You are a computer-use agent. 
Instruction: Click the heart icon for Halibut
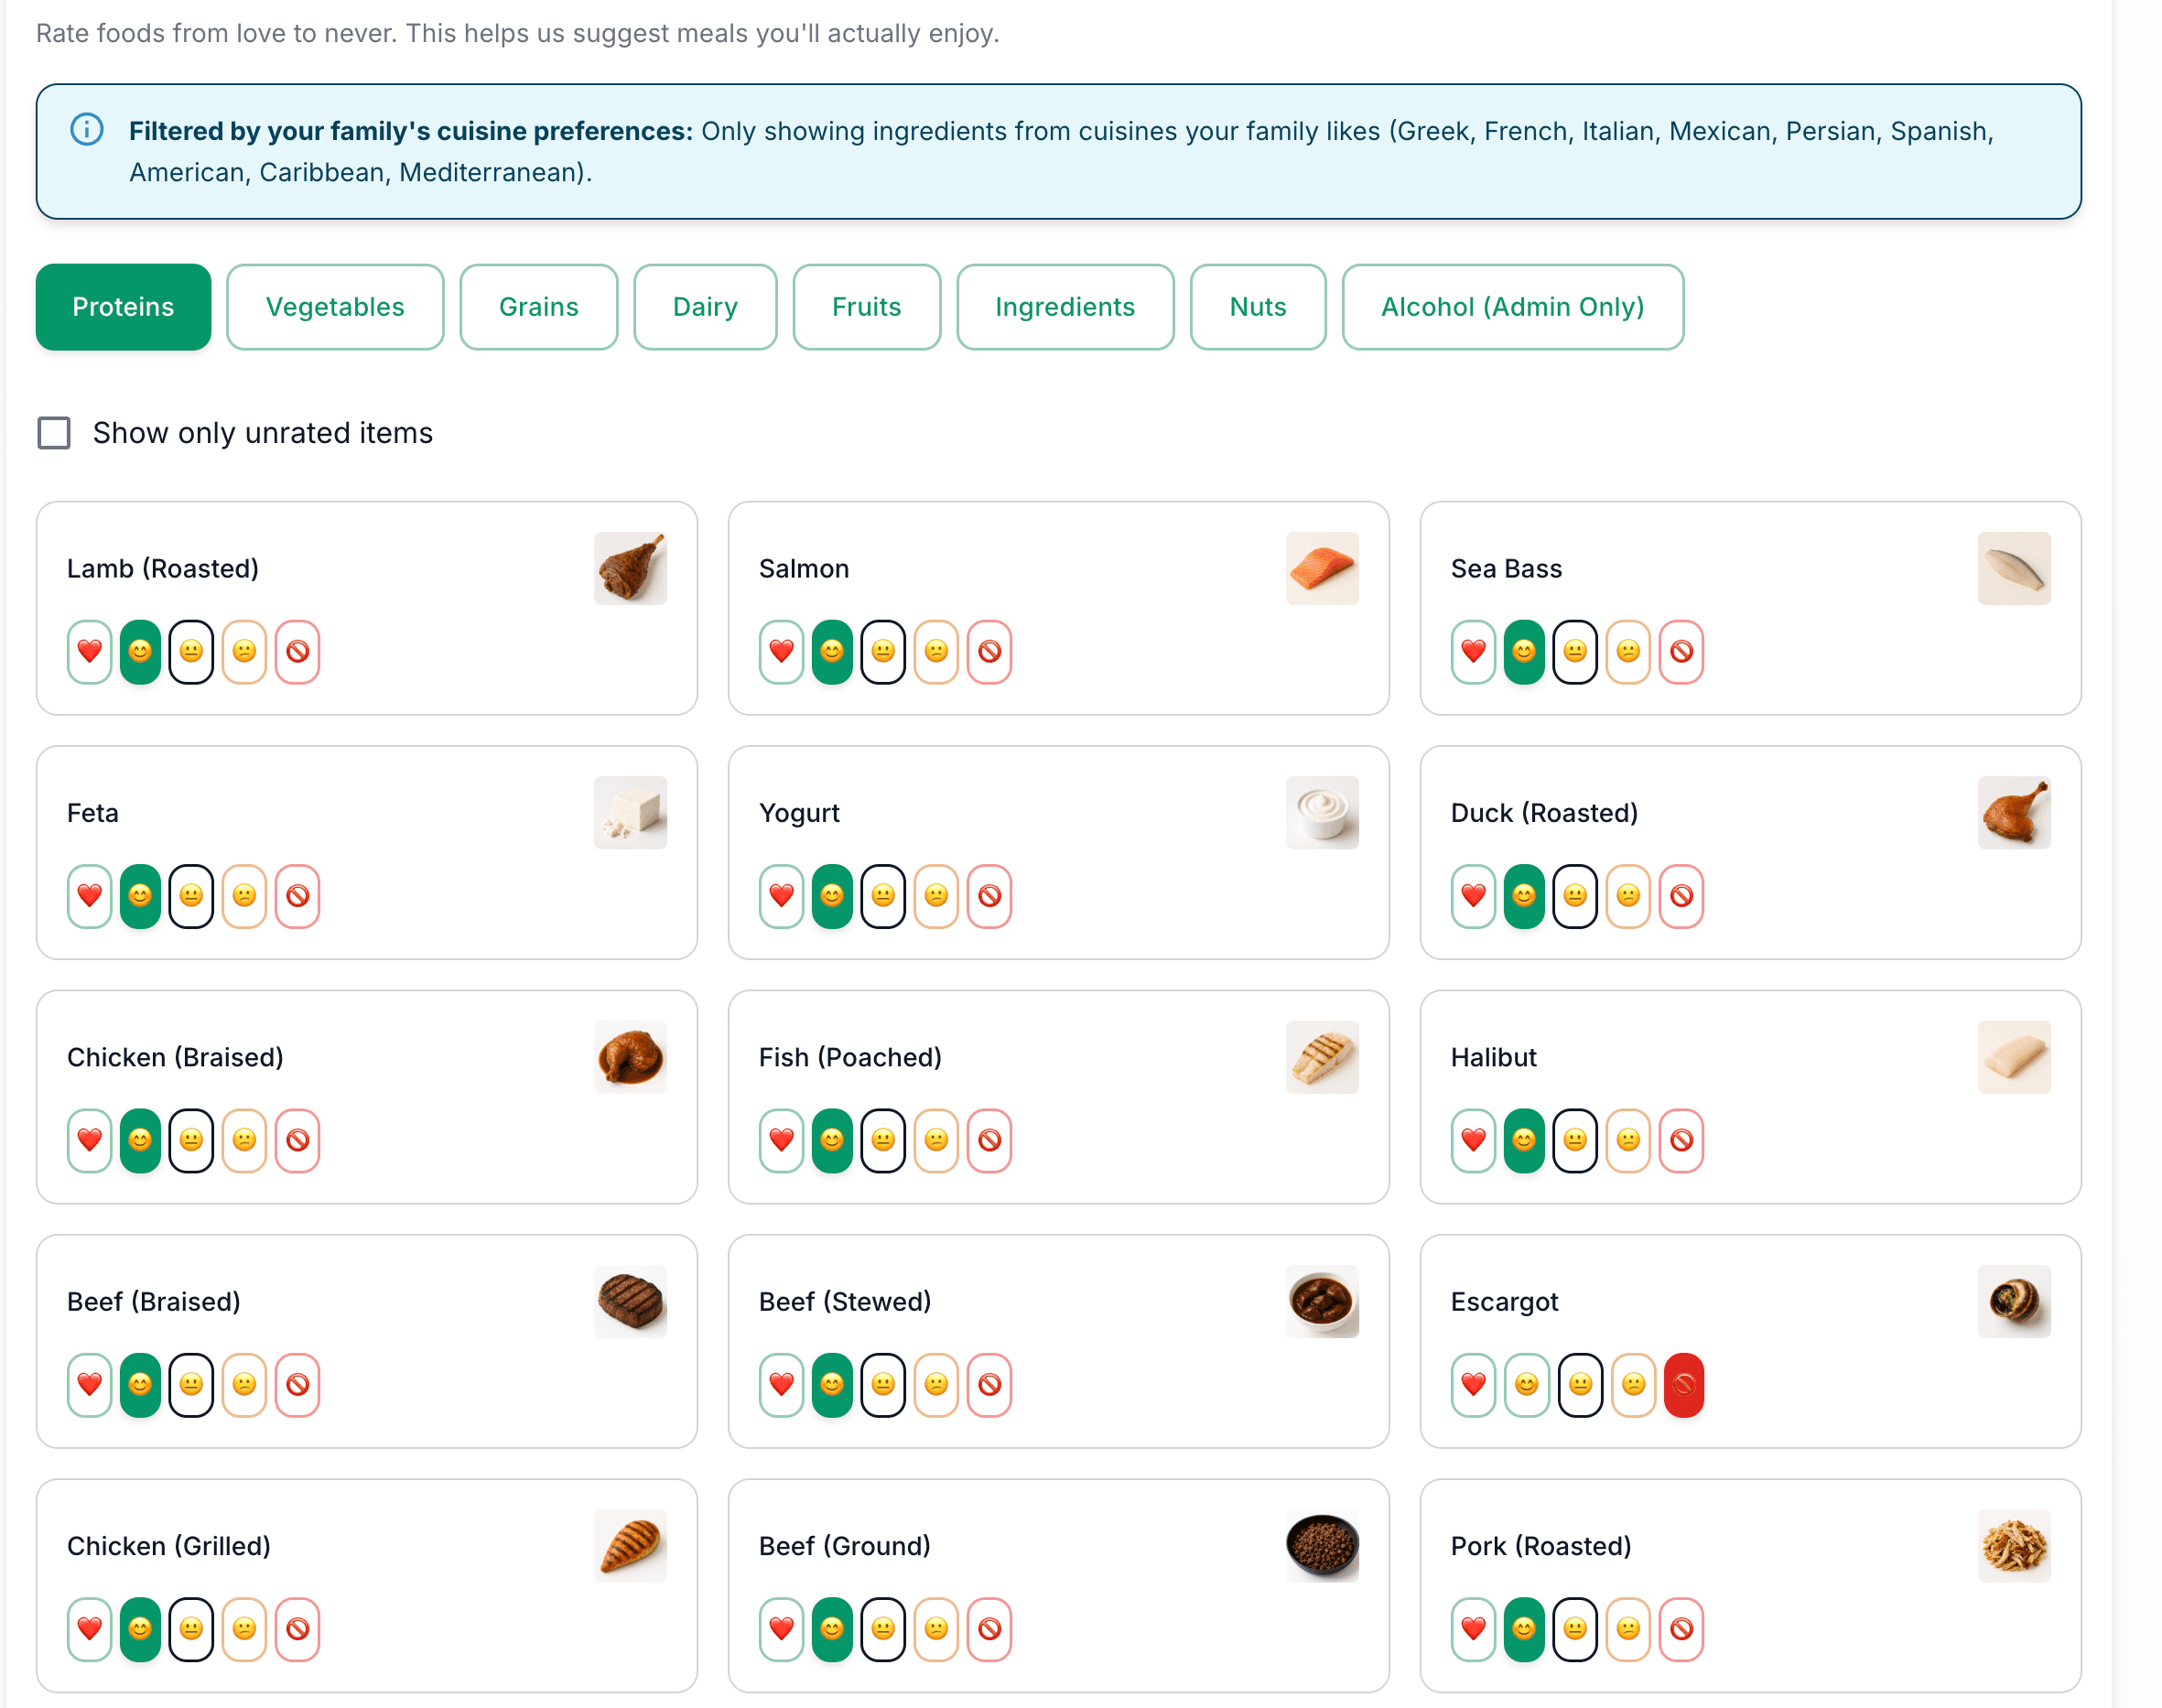[x=1472, y=1140]
